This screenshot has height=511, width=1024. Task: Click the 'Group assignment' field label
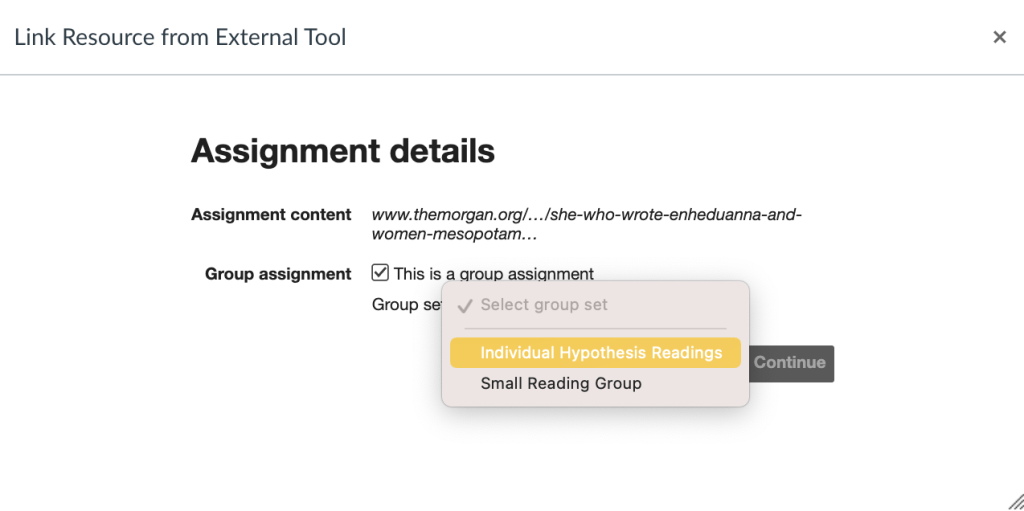pyautogui.click(x=278, y=274)
